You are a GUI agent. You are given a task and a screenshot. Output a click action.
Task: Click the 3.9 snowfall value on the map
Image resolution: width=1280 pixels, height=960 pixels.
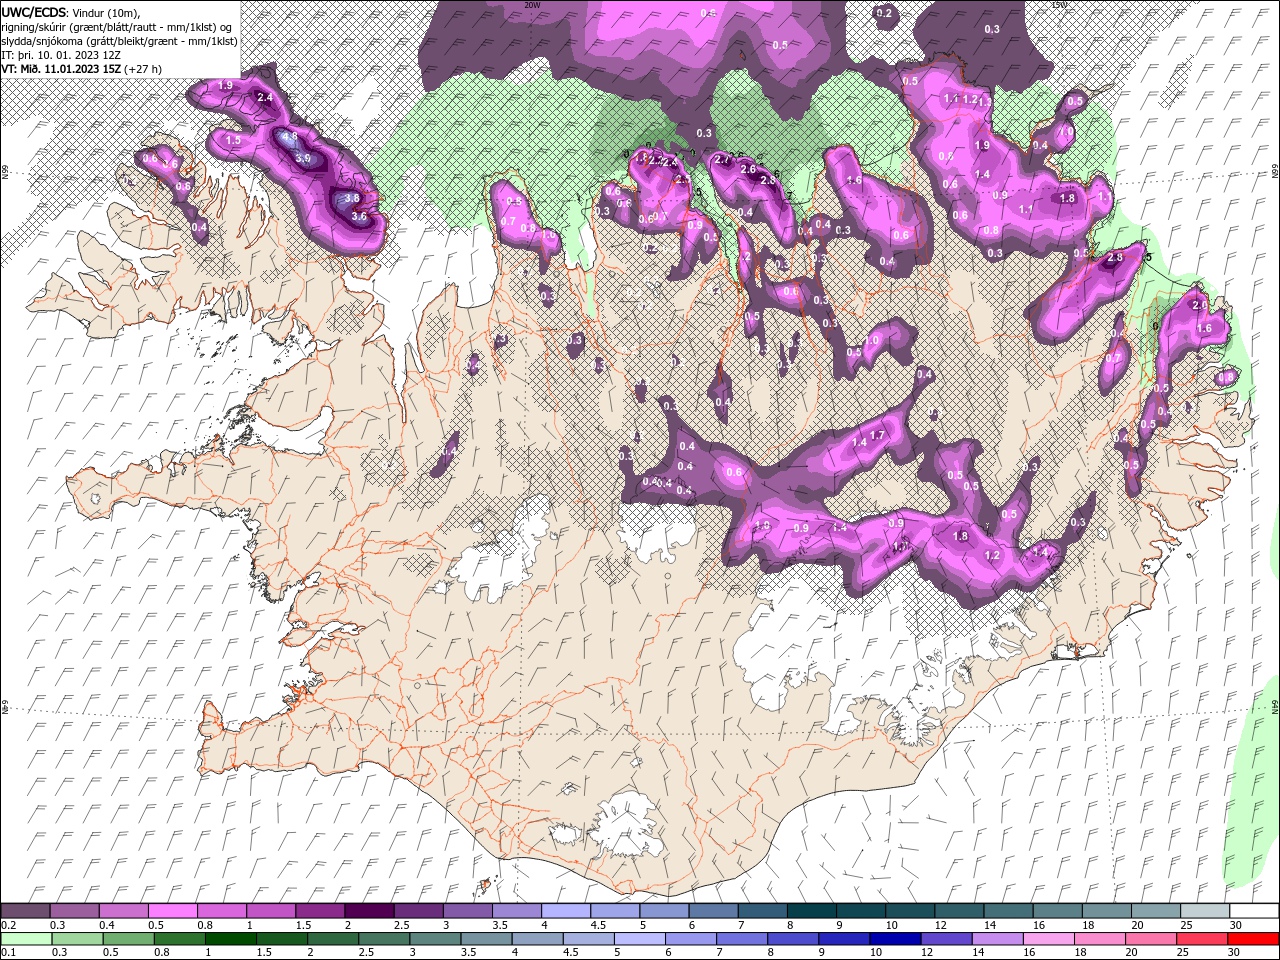tap(303, 158)
